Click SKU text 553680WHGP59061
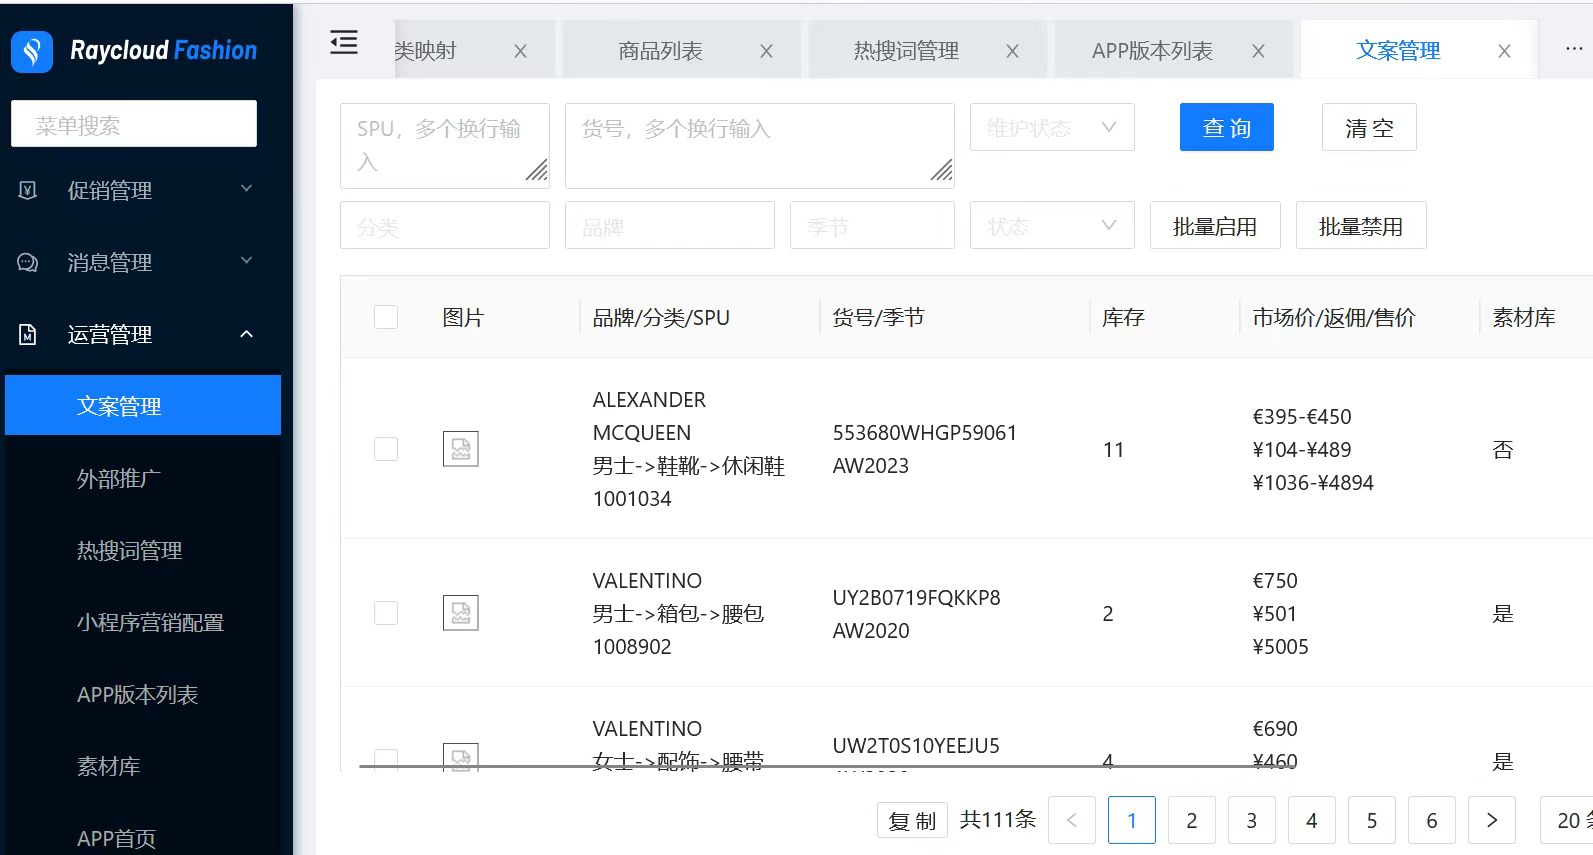The height and width of the screenshot is (855, 1593). click(x=925, y=433)
